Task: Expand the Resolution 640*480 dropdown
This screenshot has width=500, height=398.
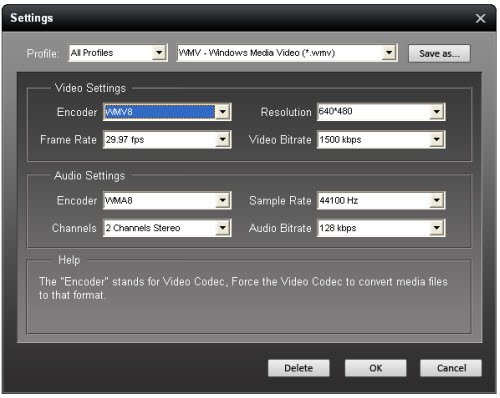Action: click(381, 112)
